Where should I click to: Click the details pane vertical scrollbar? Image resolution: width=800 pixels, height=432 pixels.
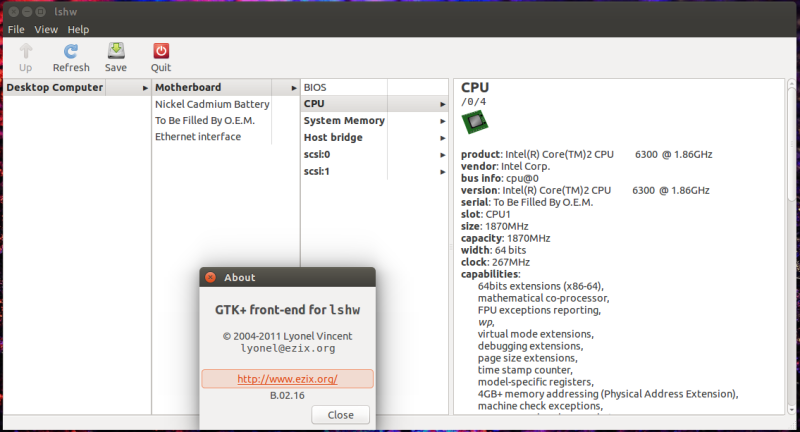(792, 143)
